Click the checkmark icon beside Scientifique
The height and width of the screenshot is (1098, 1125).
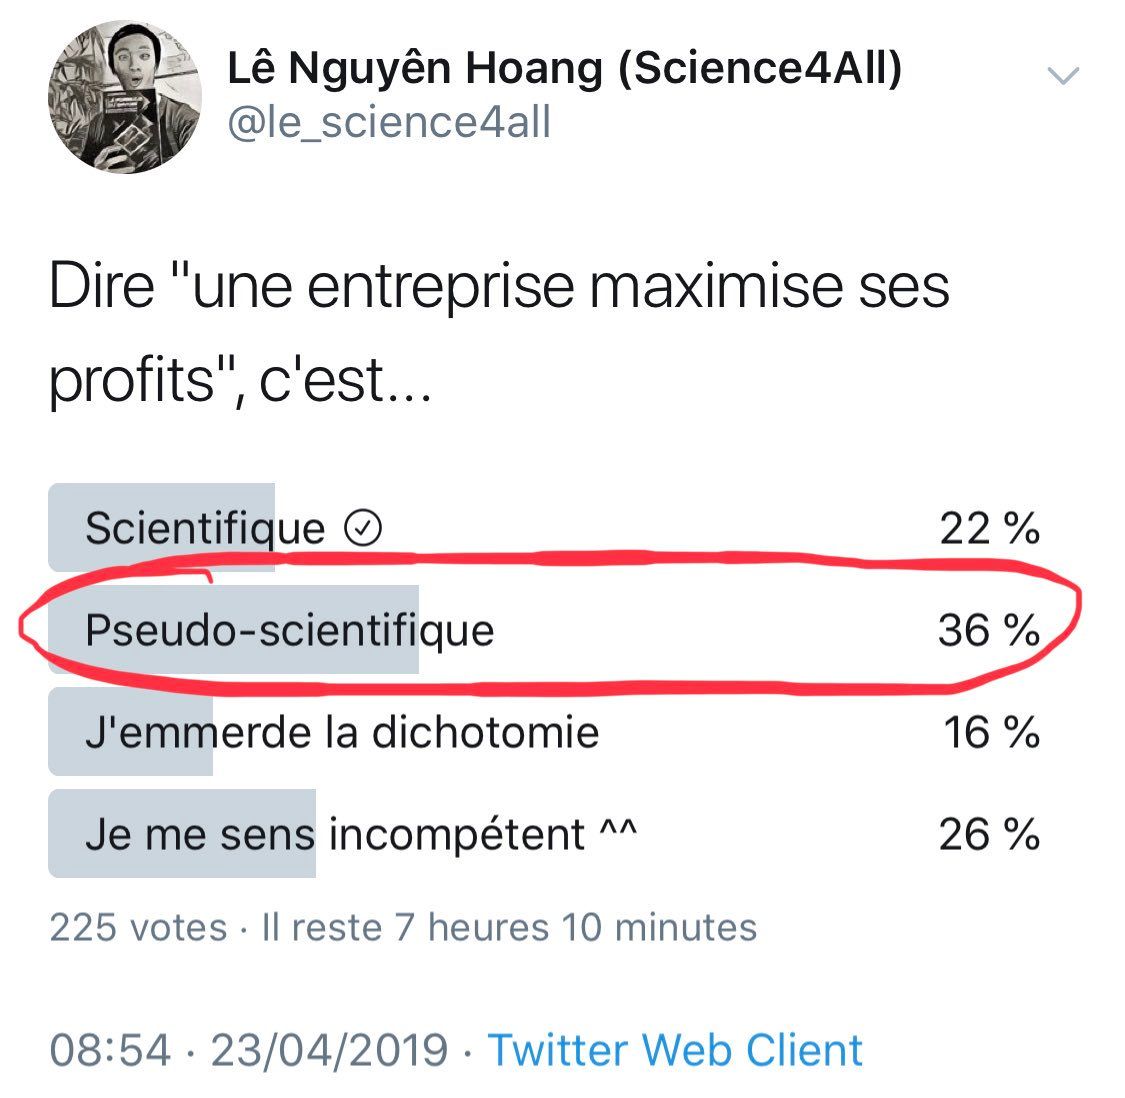(x=362, y=528)
